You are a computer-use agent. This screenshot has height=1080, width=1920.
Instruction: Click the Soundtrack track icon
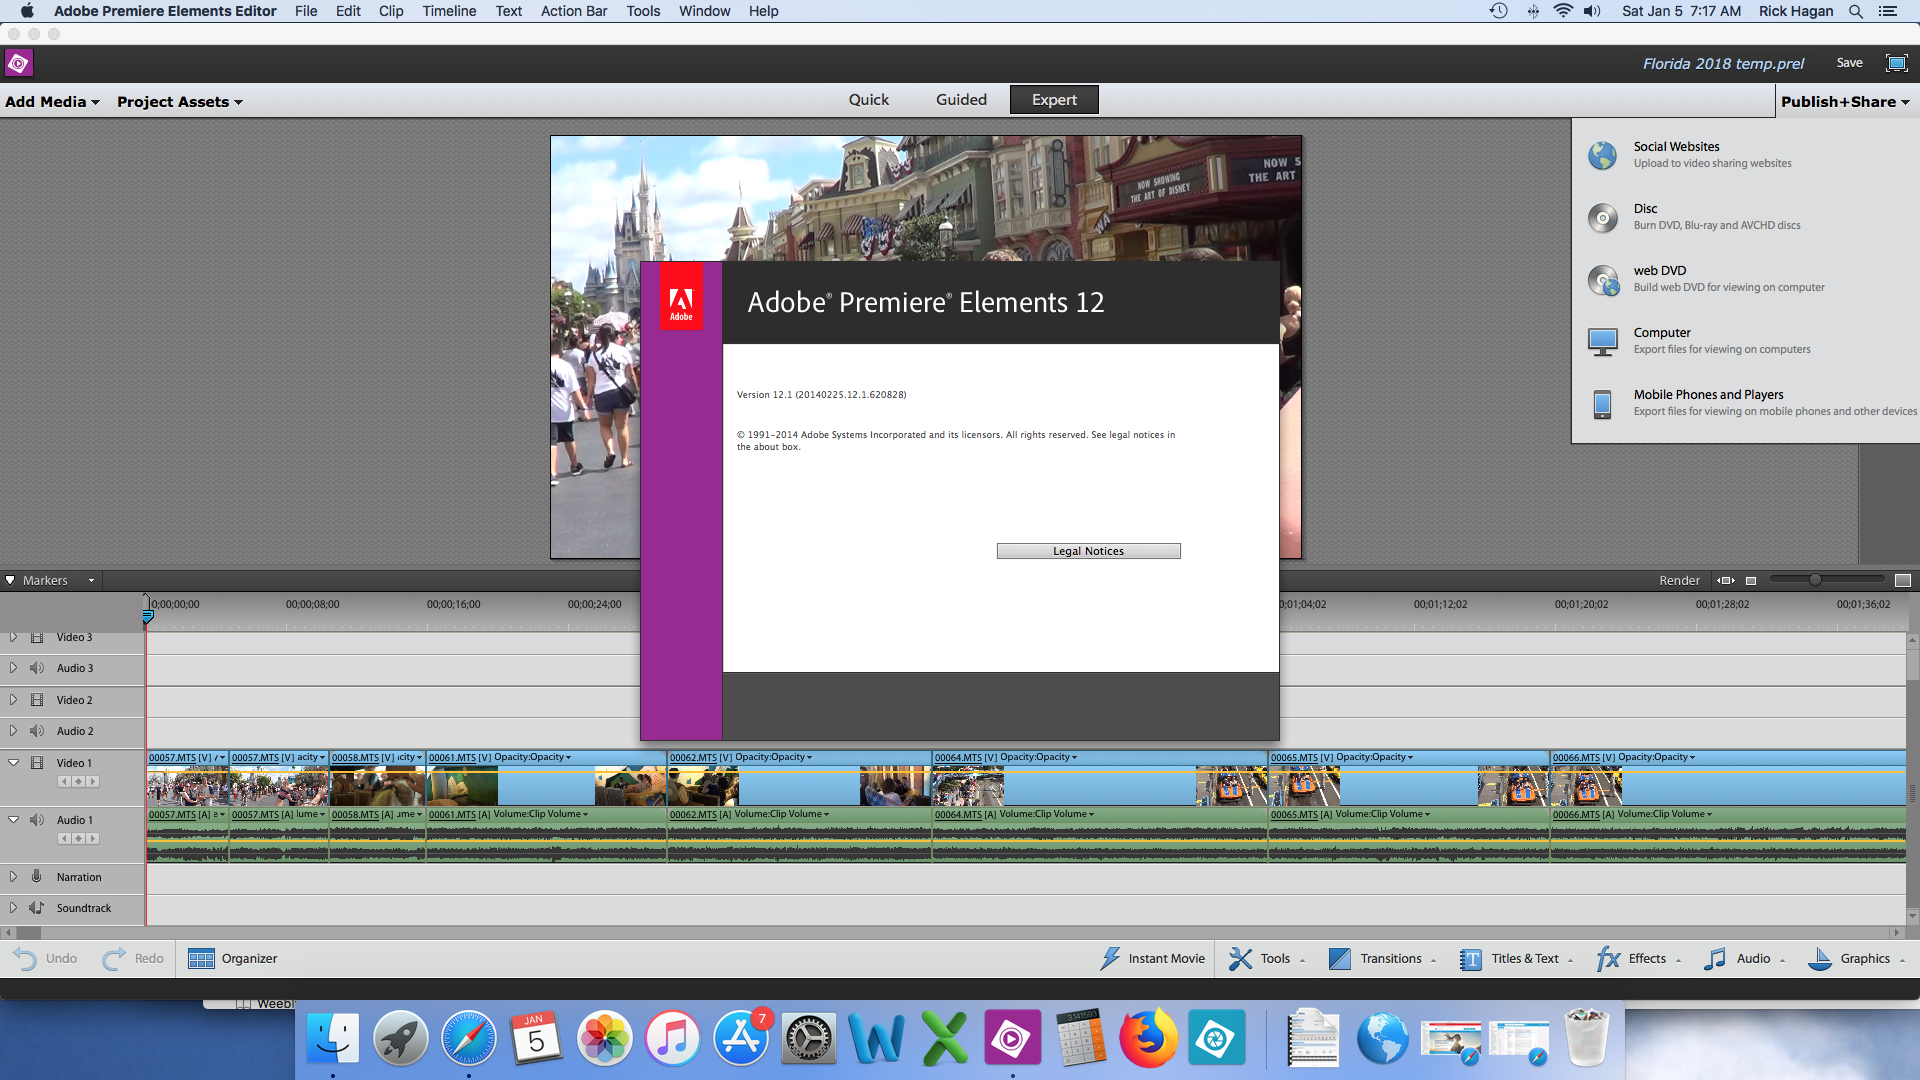(x=37, y=908)
